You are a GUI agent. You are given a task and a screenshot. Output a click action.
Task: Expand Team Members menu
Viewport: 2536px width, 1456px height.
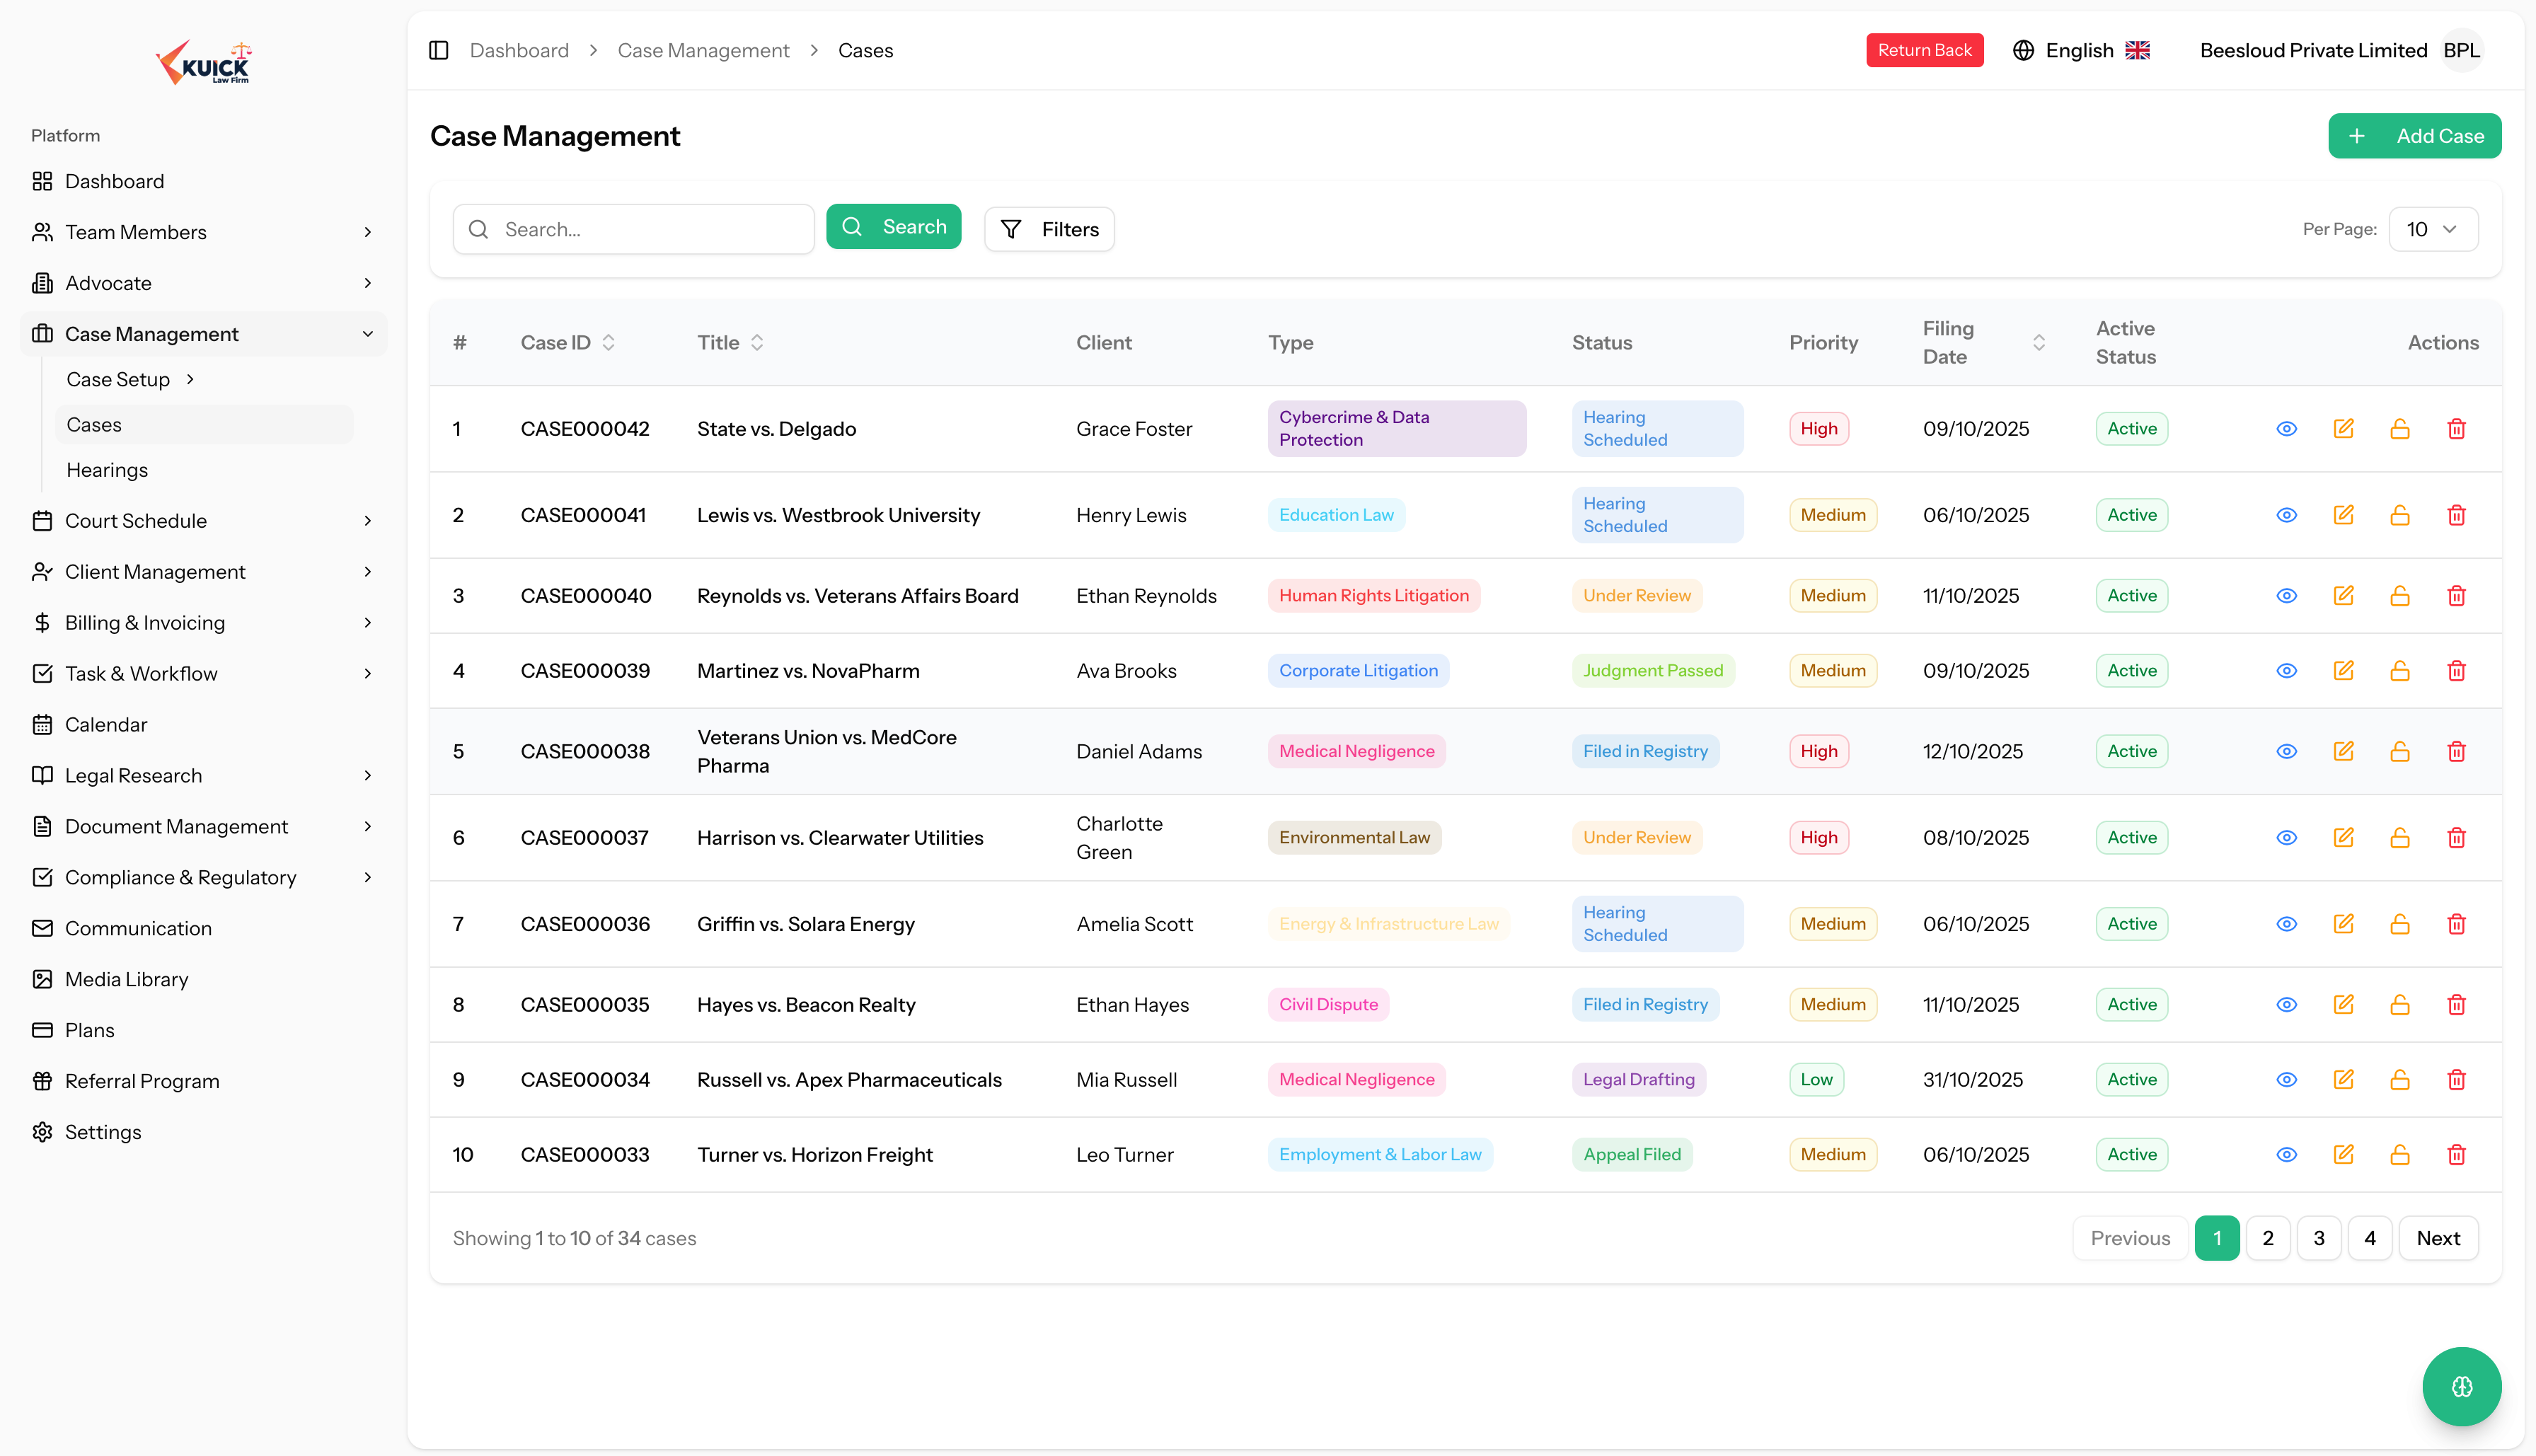click(x=203, y=232)
